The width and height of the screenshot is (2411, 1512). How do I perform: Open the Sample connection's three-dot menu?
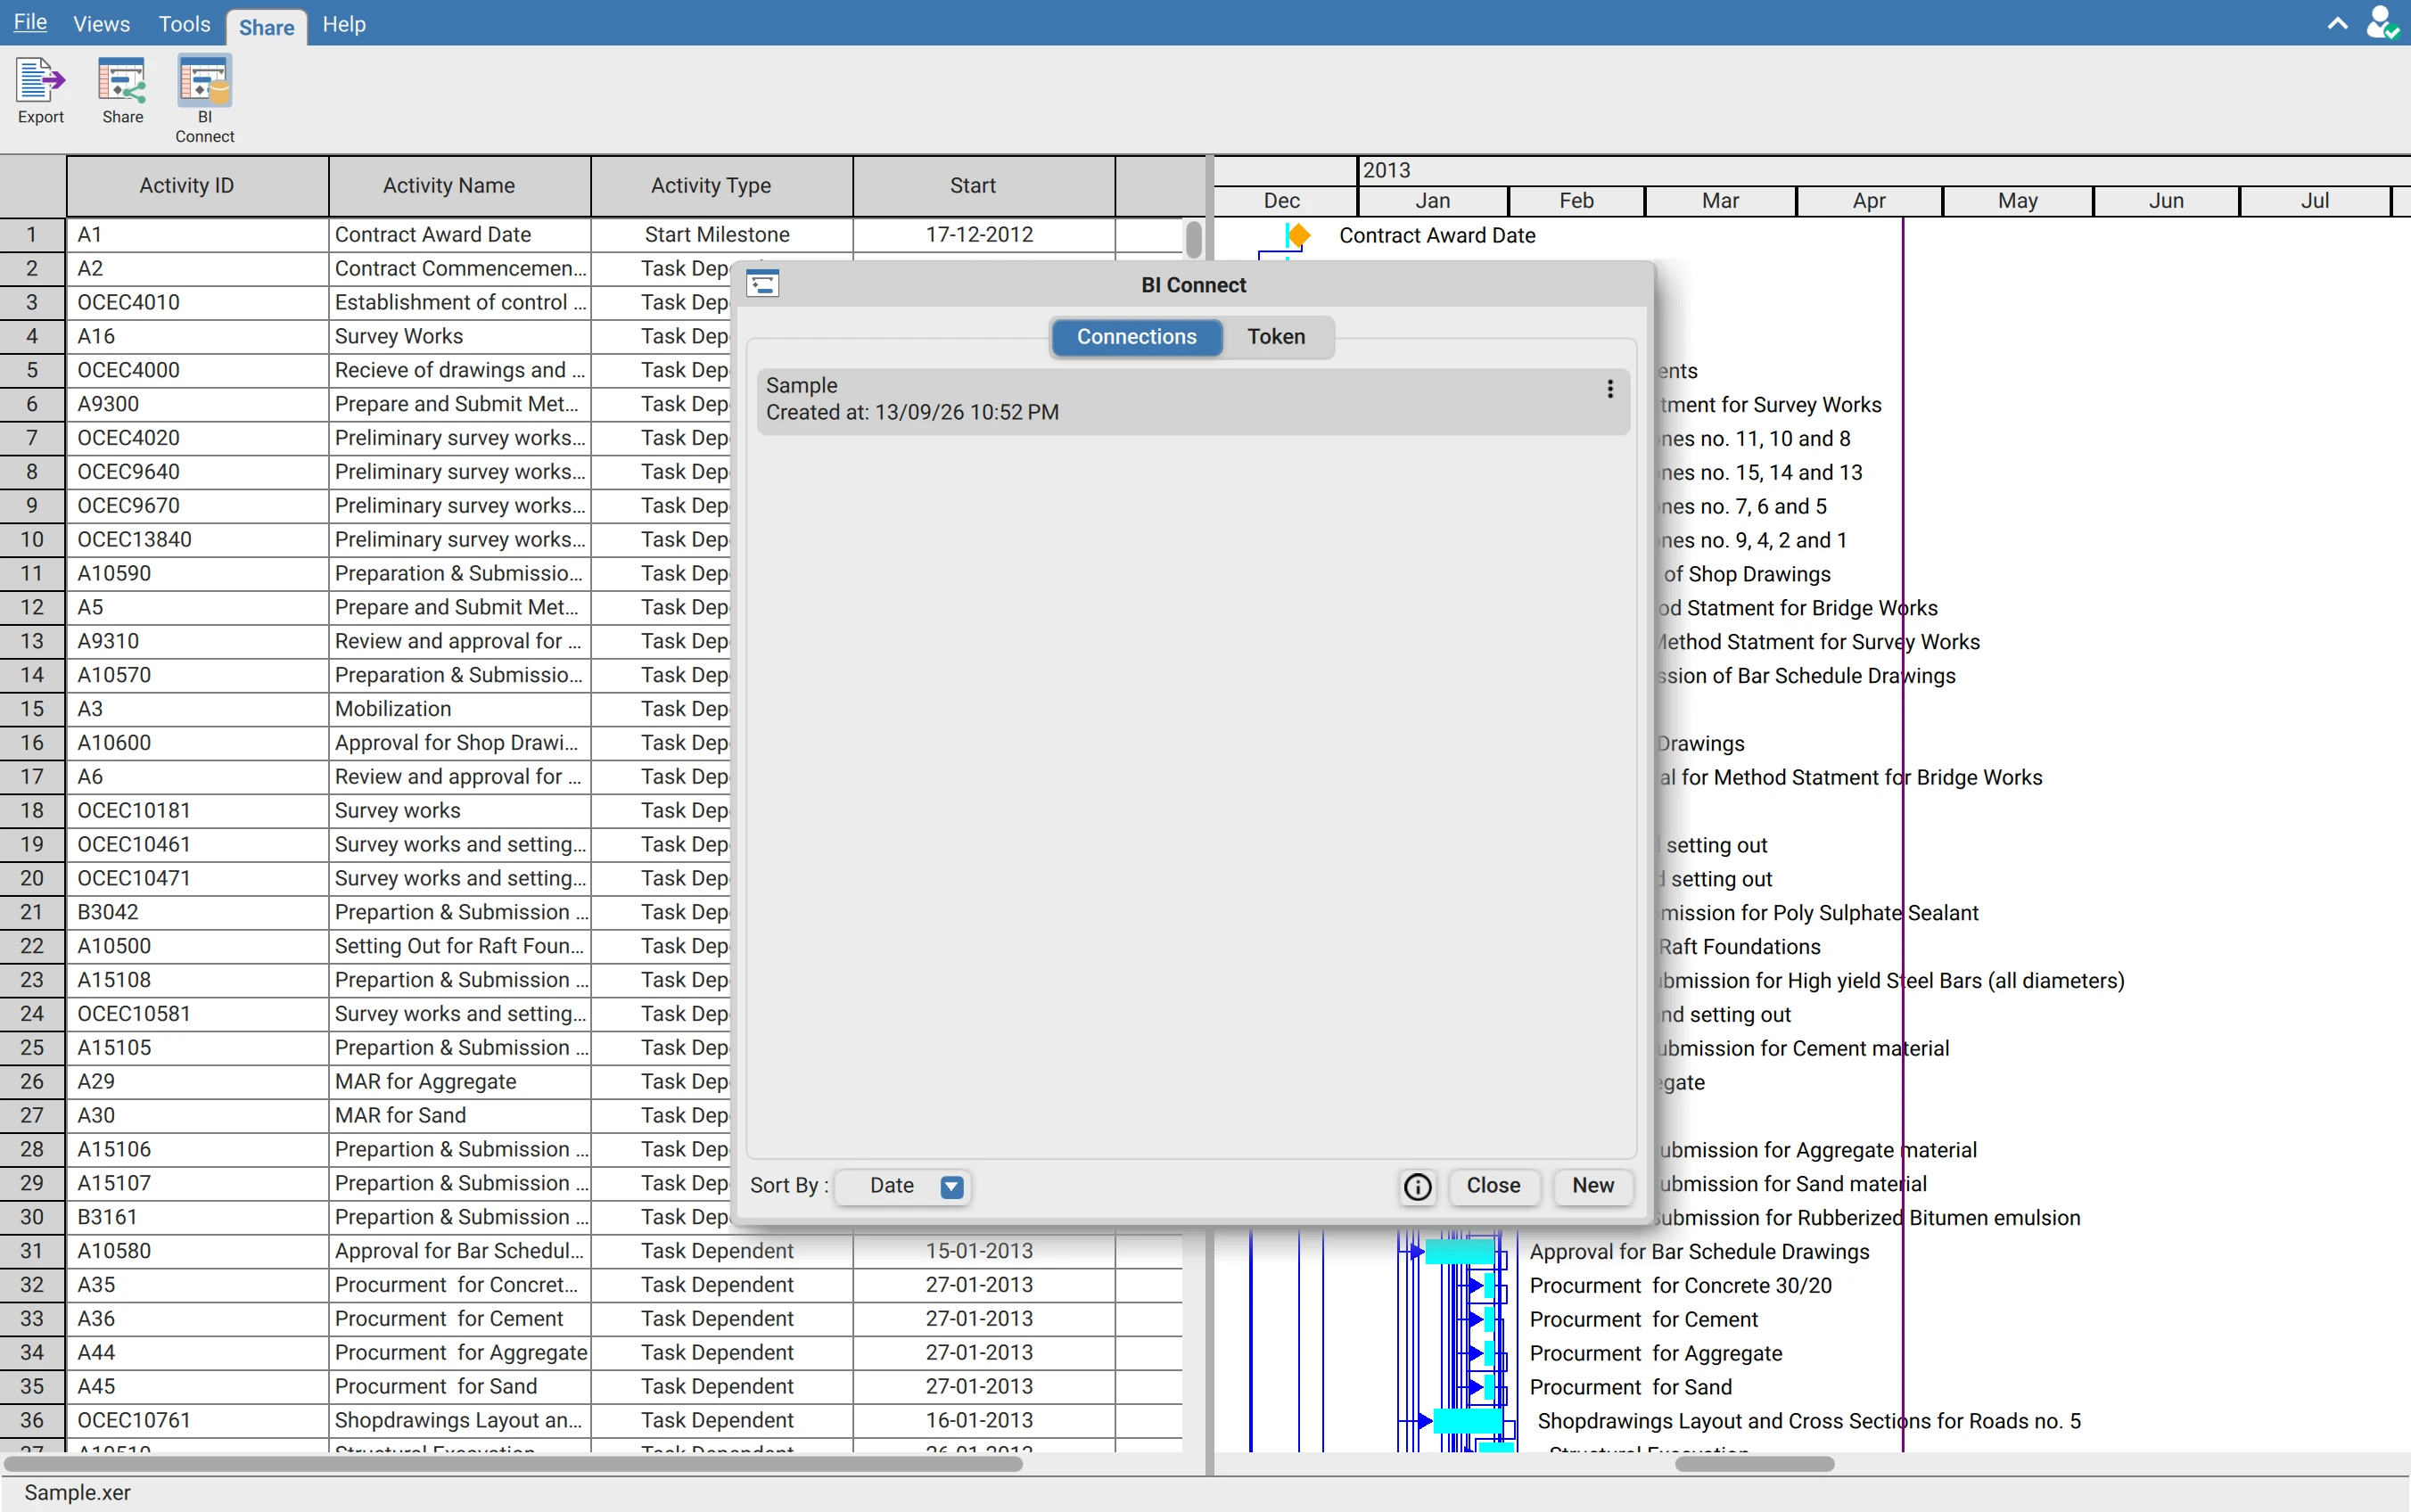click(x=1610, y=389)
